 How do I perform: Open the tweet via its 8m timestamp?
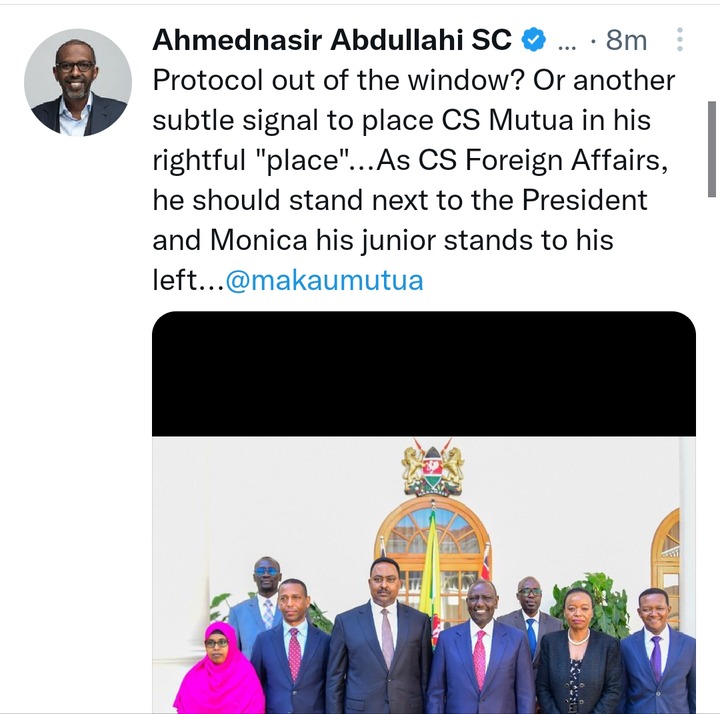tap(626, 40)
